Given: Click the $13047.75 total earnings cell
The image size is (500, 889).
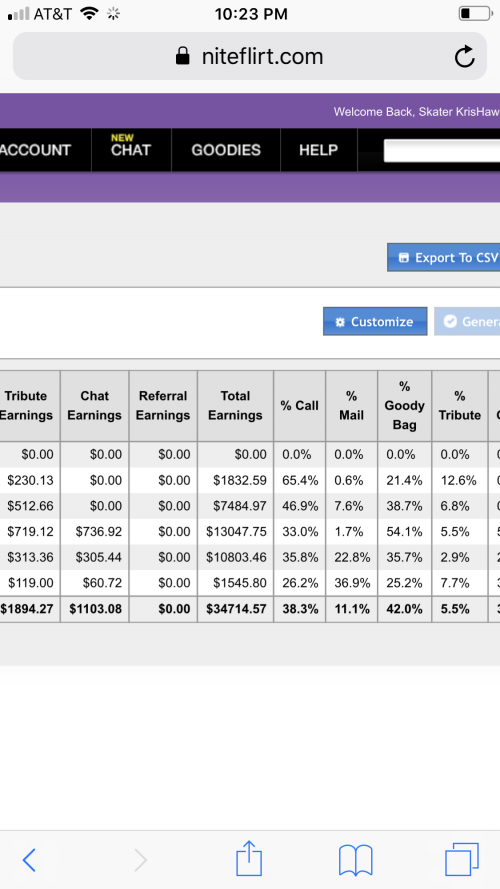Looking at the screenshot, I should click(235, 532).
